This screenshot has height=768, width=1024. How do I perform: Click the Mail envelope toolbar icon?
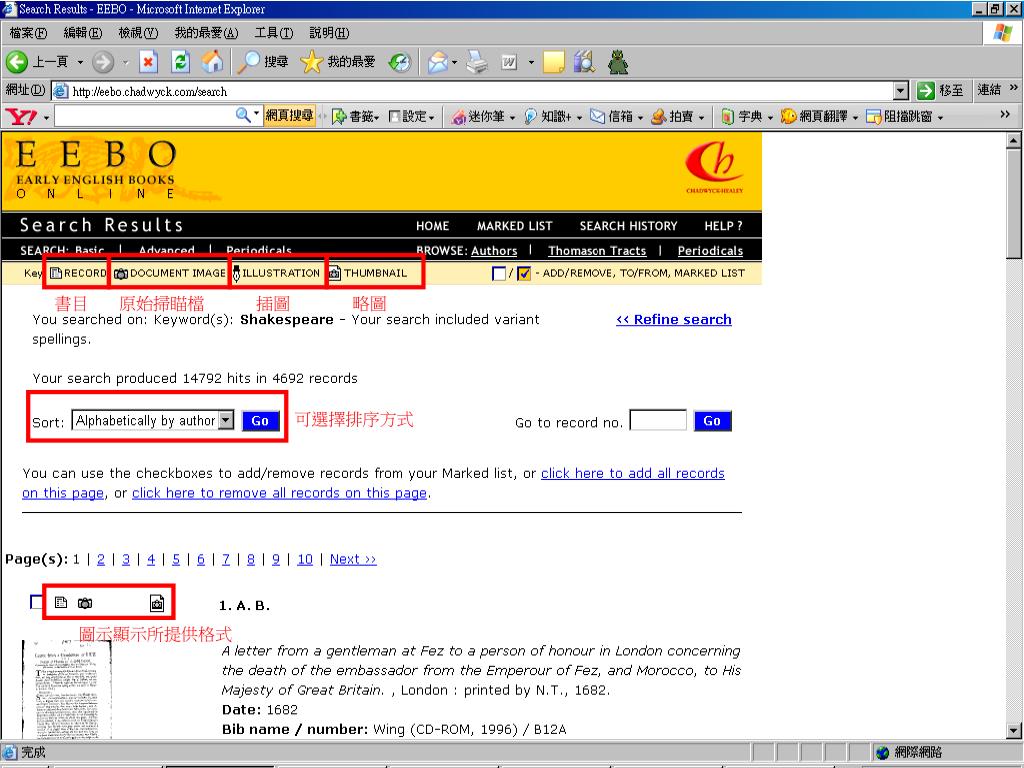coord(438,62)
